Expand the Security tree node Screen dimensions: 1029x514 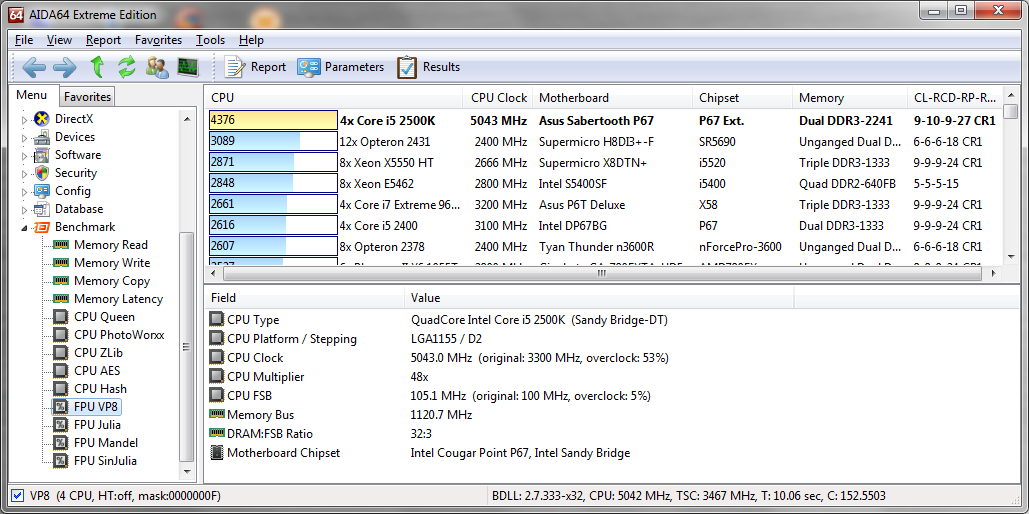click(26, 173)
